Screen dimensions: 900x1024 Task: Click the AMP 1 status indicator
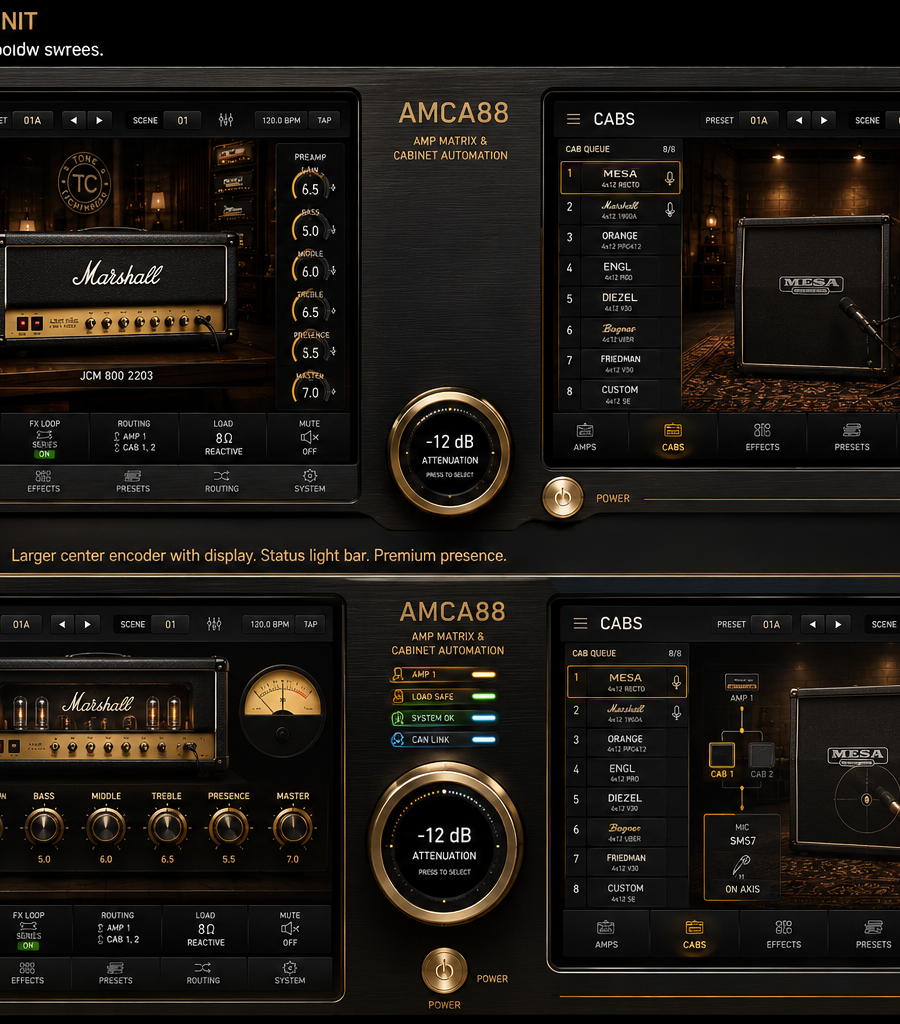(443, 675)
